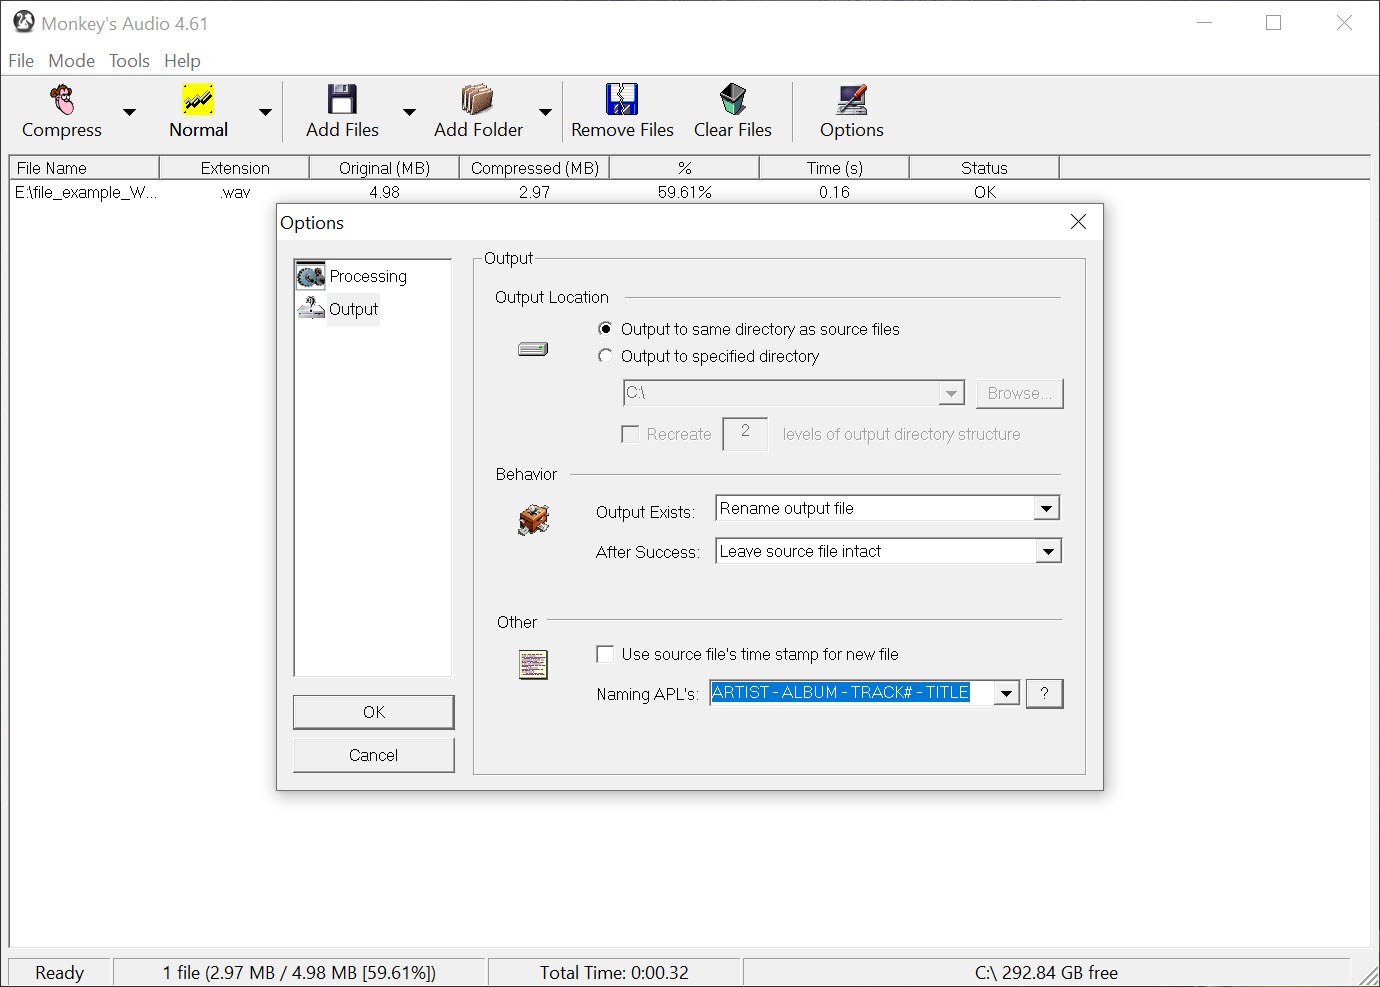Enable use source file's time stamp checkbox
Screen dimensions: 1380x987
pos(606,654)
